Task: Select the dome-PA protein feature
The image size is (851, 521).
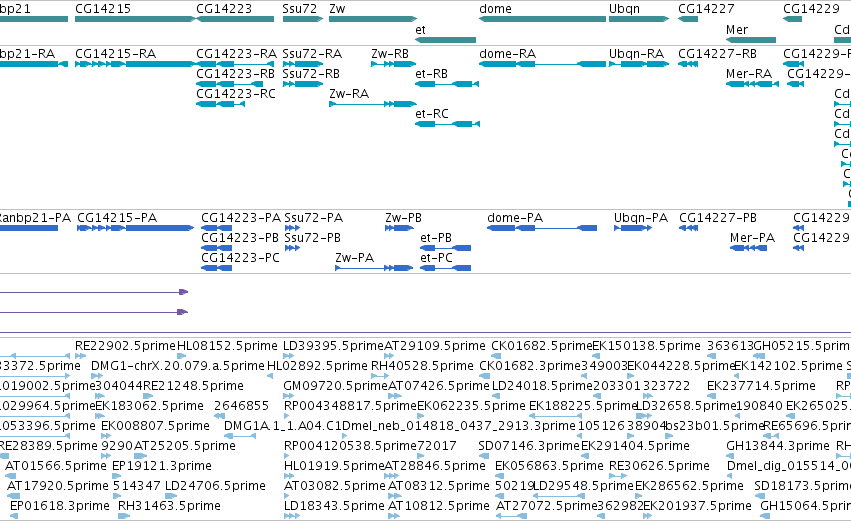Action: click(542, 228)
